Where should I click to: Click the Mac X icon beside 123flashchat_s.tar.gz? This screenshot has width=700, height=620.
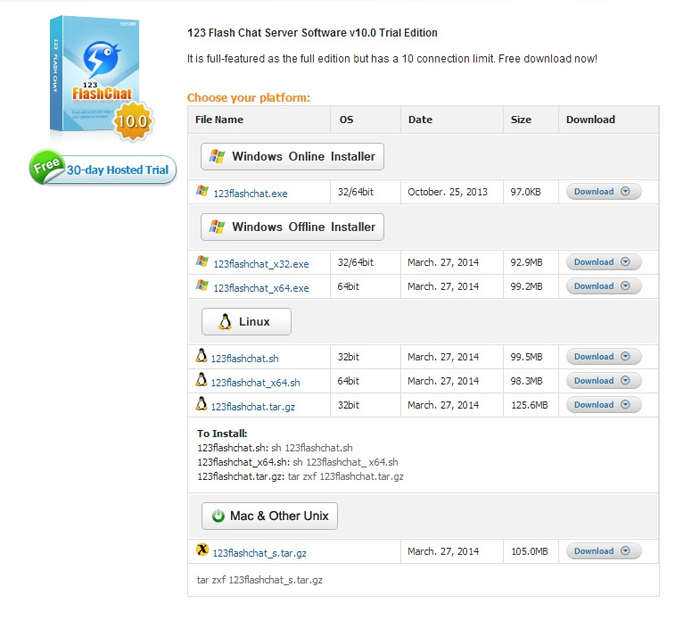pyautogui.click(x=203, y=551)
